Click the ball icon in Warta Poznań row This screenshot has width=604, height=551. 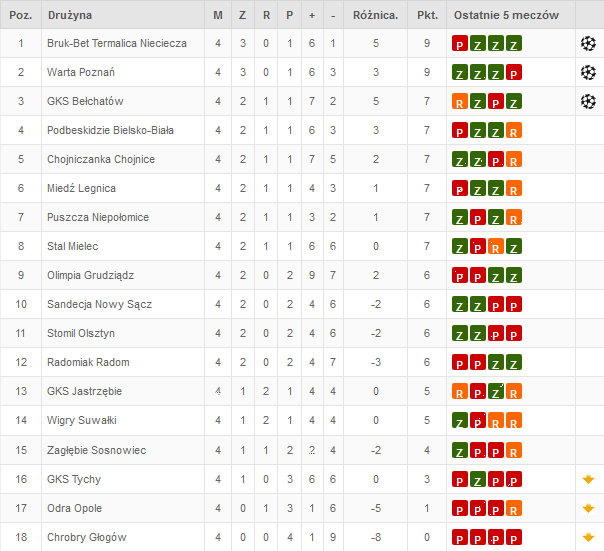click(588, 72)
